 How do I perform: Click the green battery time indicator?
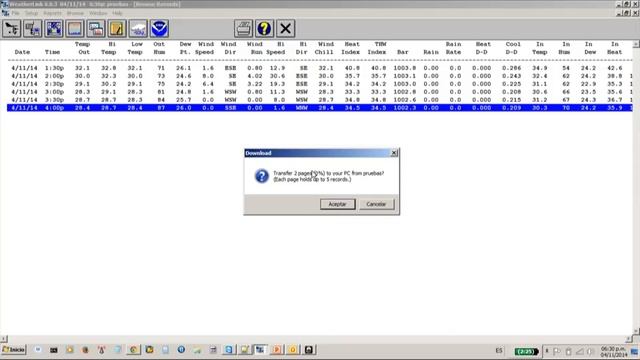pyautogui.click(x=526, y=351)
